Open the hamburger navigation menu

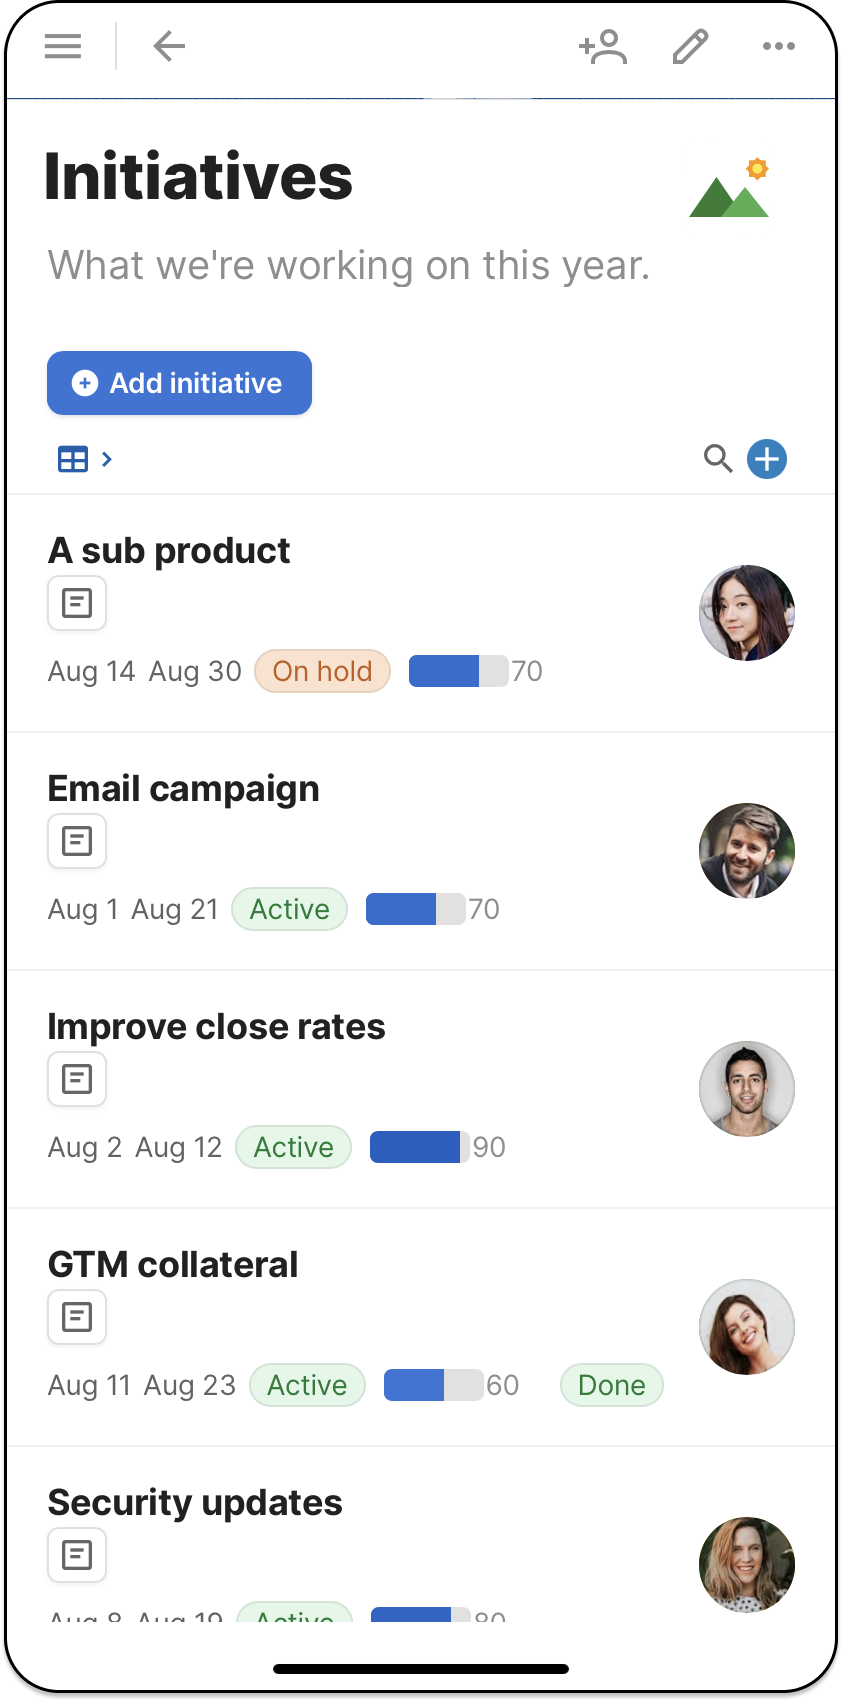(63, 46)
